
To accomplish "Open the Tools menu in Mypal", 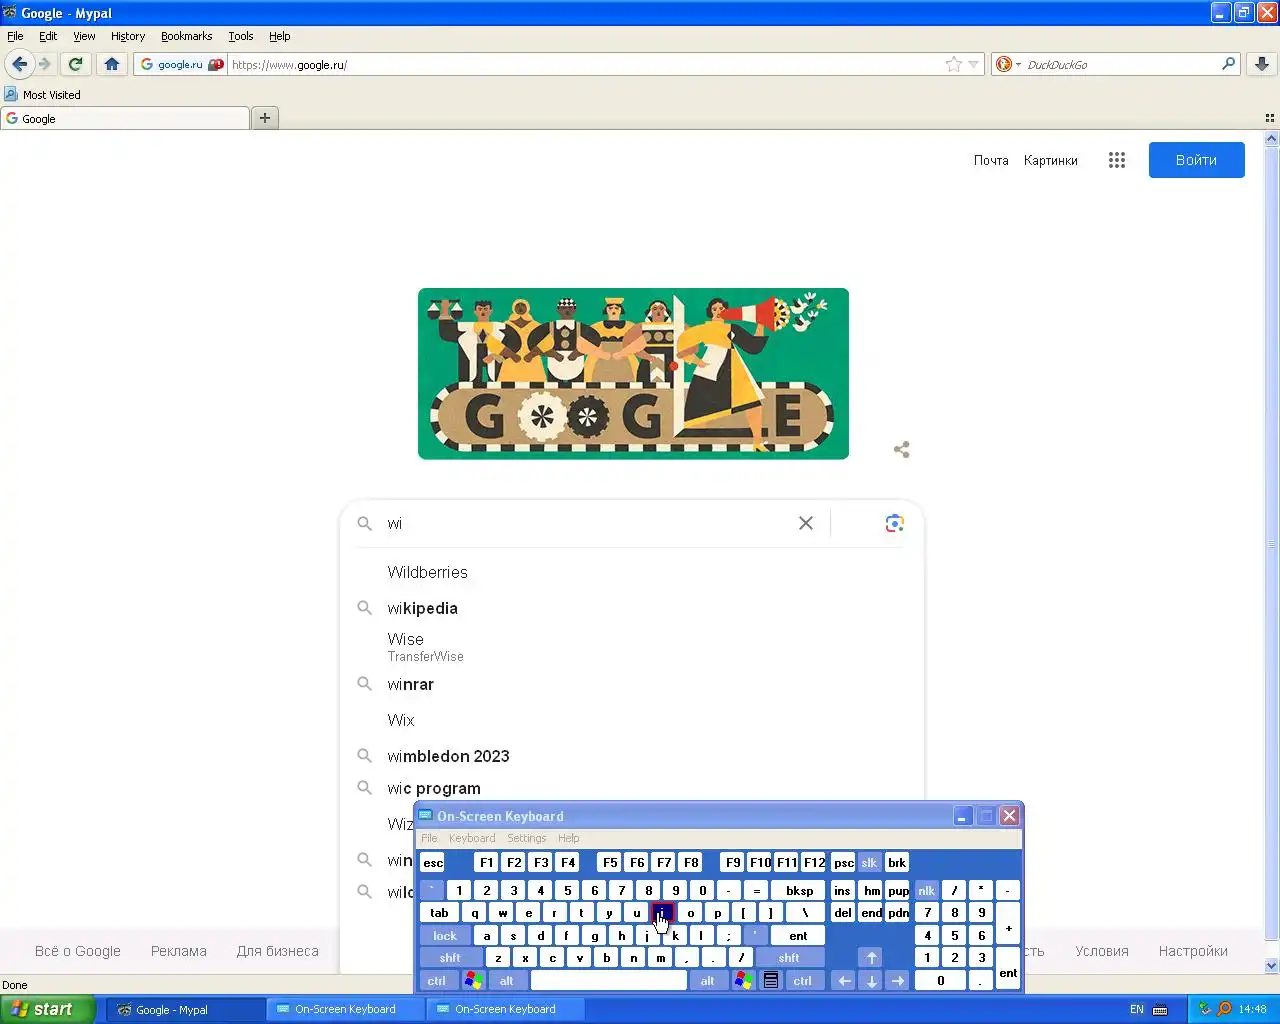I will tap(240, 36).
